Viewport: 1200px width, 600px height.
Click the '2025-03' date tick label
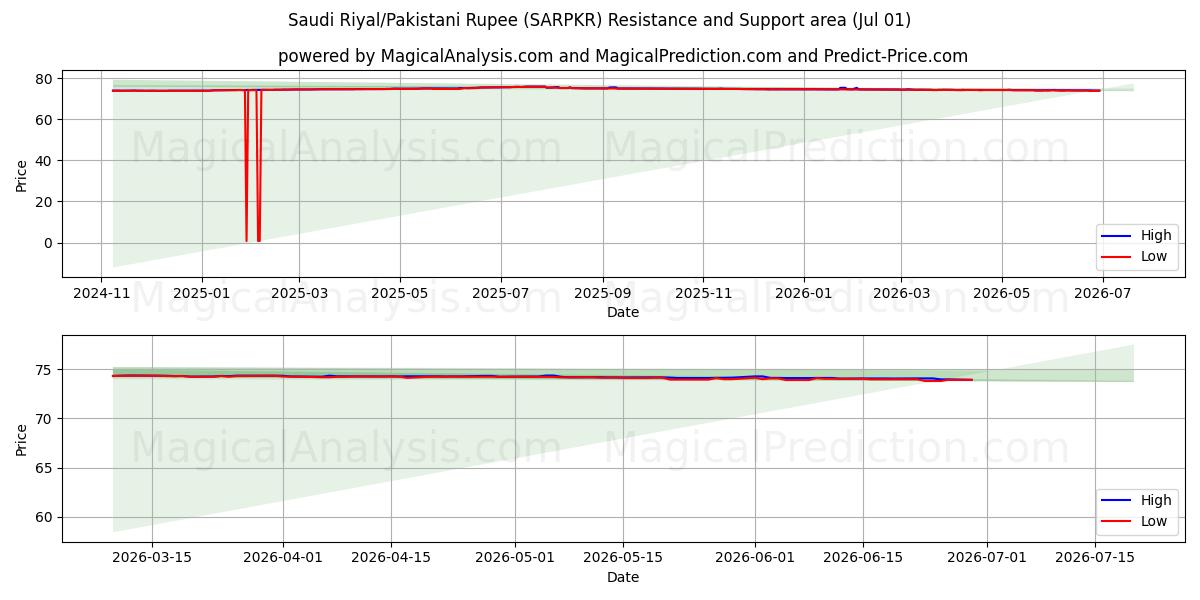(x=298, y=294)
